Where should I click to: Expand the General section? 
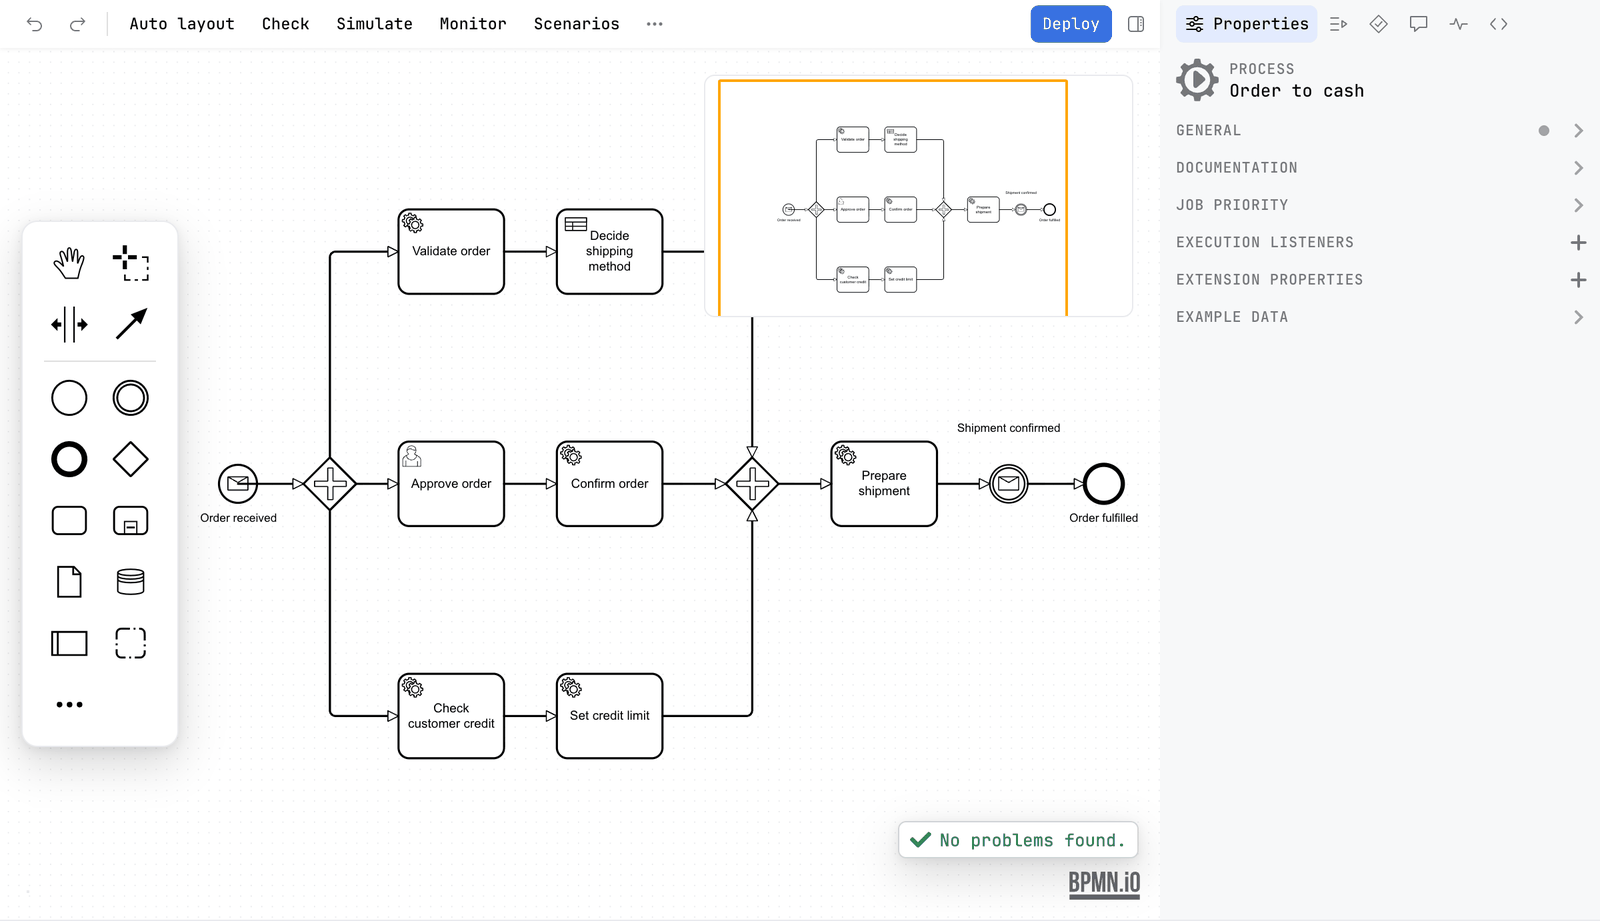[1380, 131]
